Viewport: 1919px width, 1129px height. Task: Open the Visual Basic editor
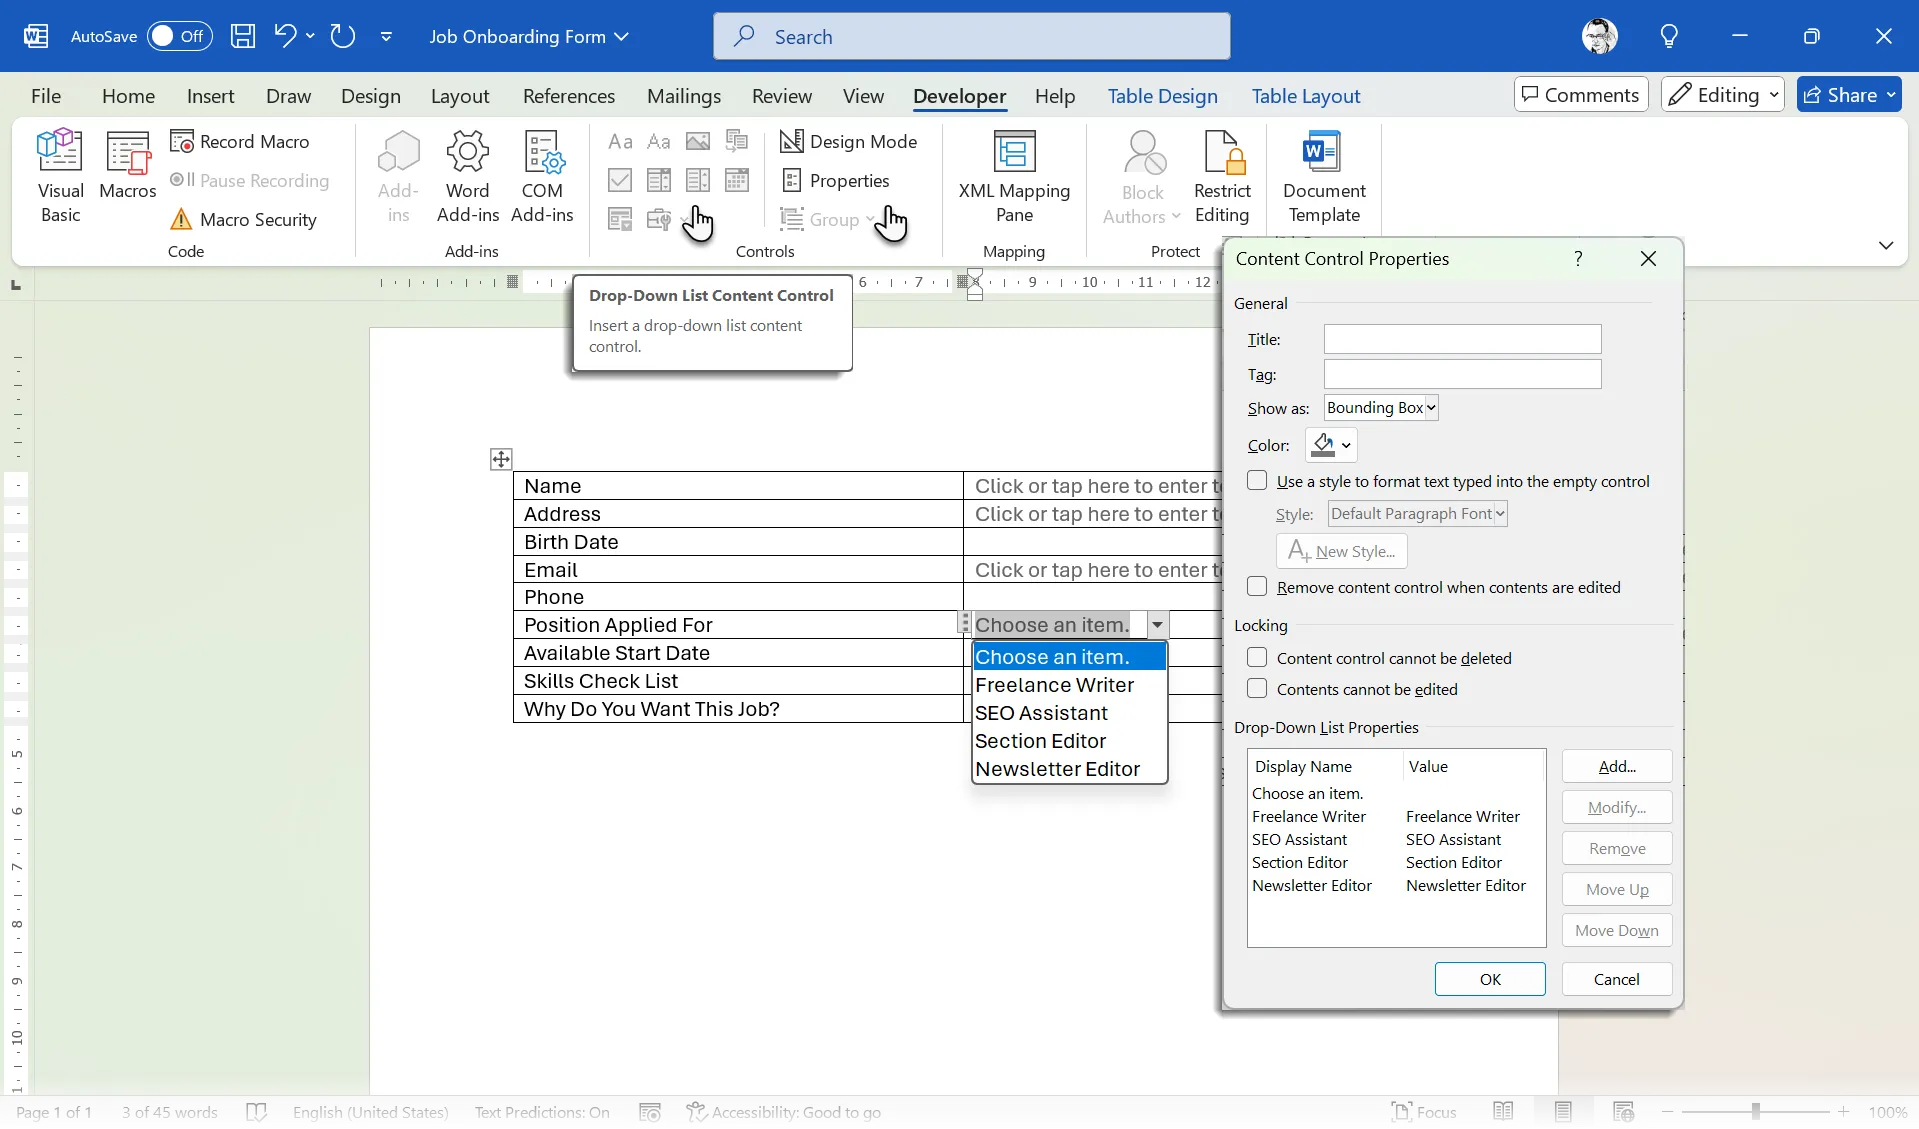pos(60,175)
